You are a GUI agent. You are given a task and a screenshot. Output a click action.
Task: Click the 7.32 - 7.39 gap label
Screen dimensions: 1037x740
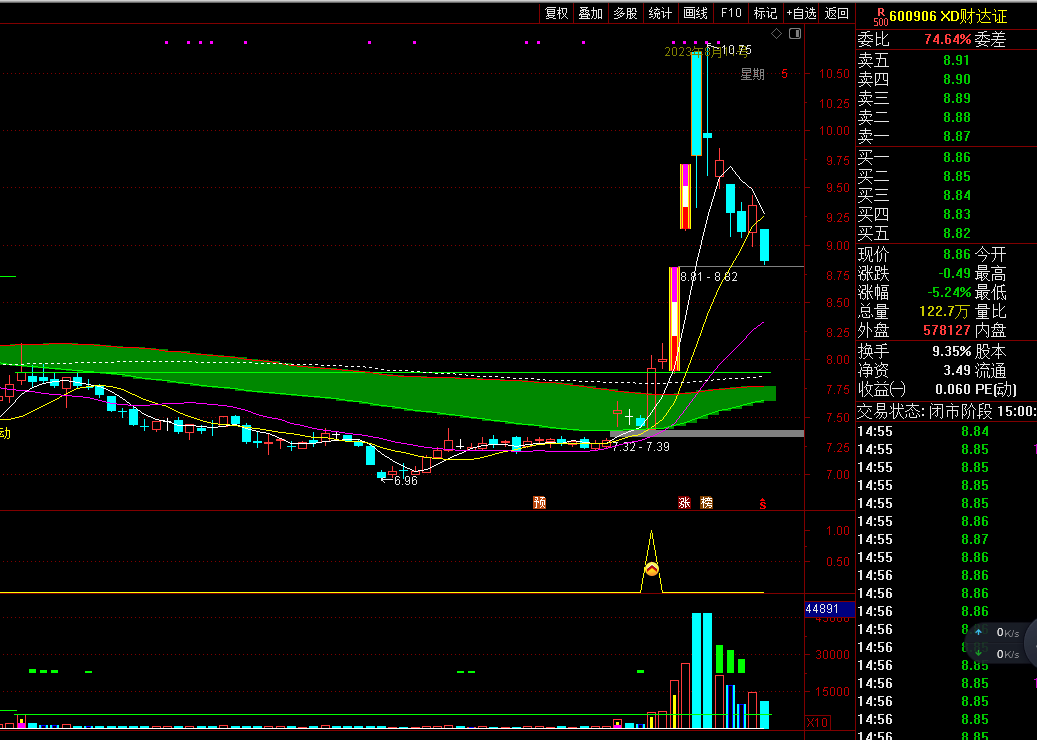[641, 447]
